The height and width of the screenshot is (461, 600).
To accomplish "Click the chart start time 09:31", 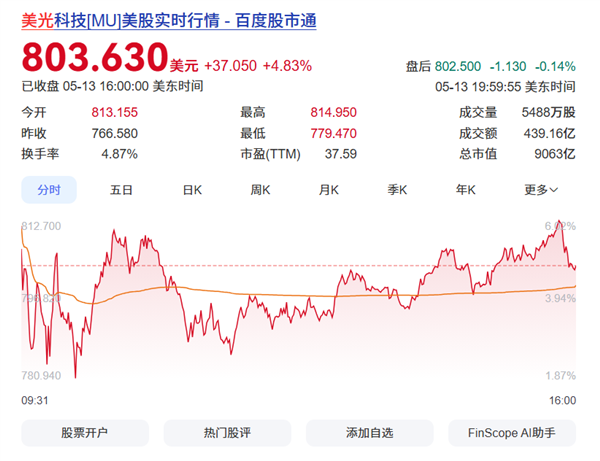I will (35, 401).
